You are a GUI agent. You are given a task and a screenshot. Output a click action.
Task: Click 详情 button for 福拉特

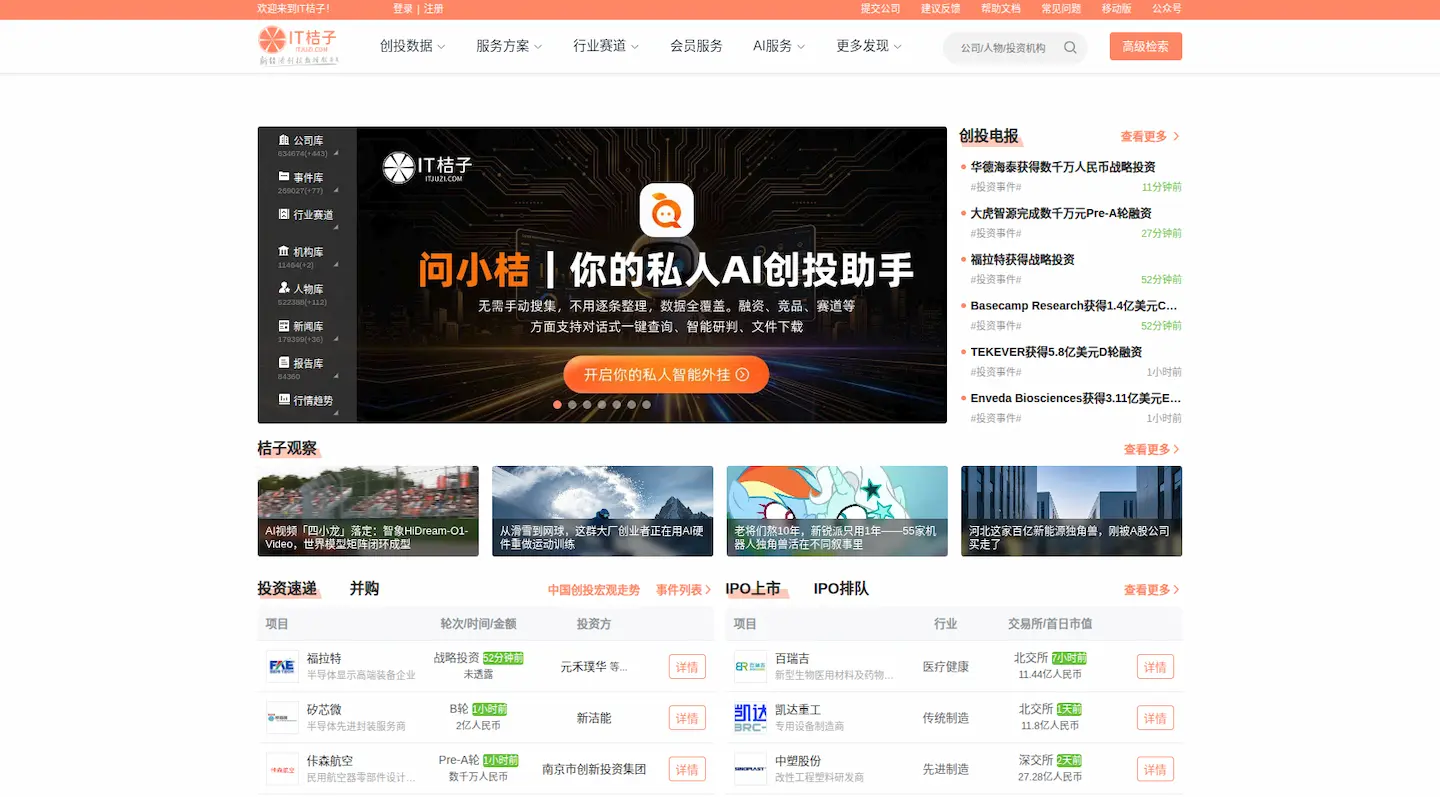(x=687, y=667)
